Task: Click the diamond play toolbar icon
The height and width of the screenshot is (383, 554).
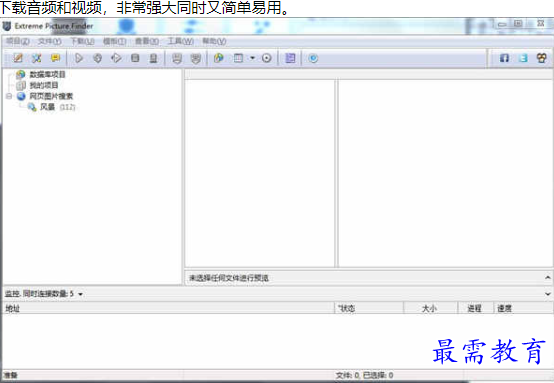Action: 116,58
